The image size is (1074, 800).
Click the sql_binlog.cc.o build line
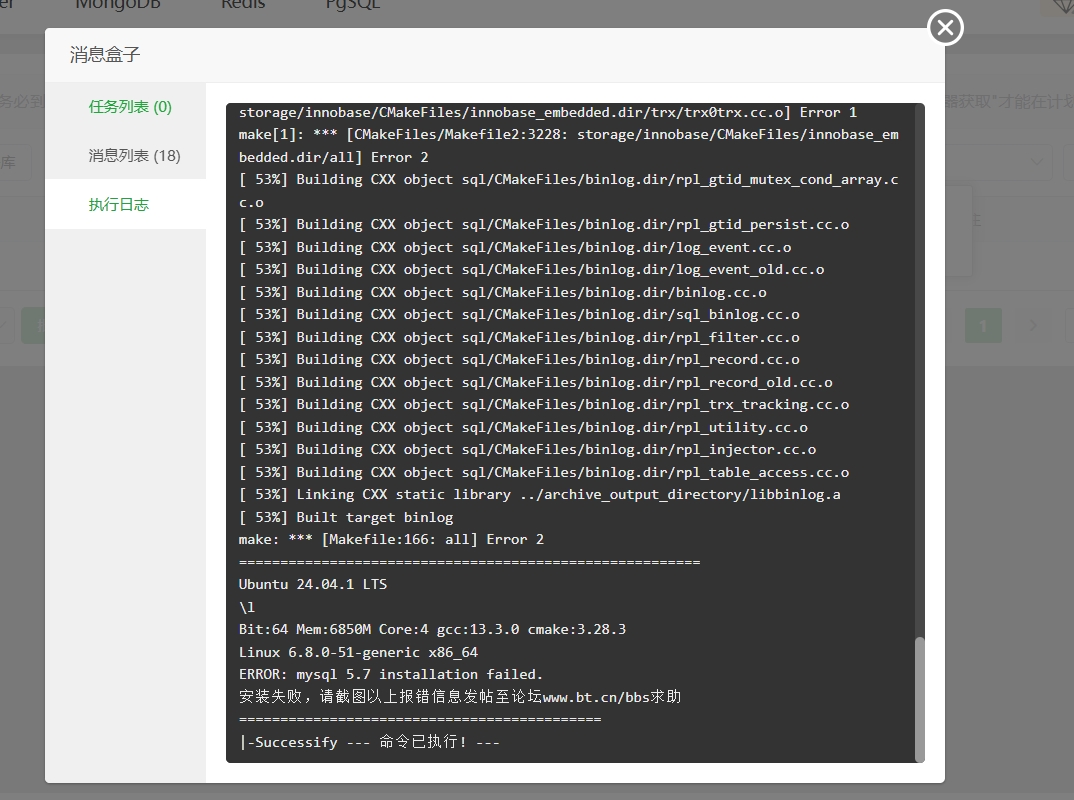tap(519, 315)
